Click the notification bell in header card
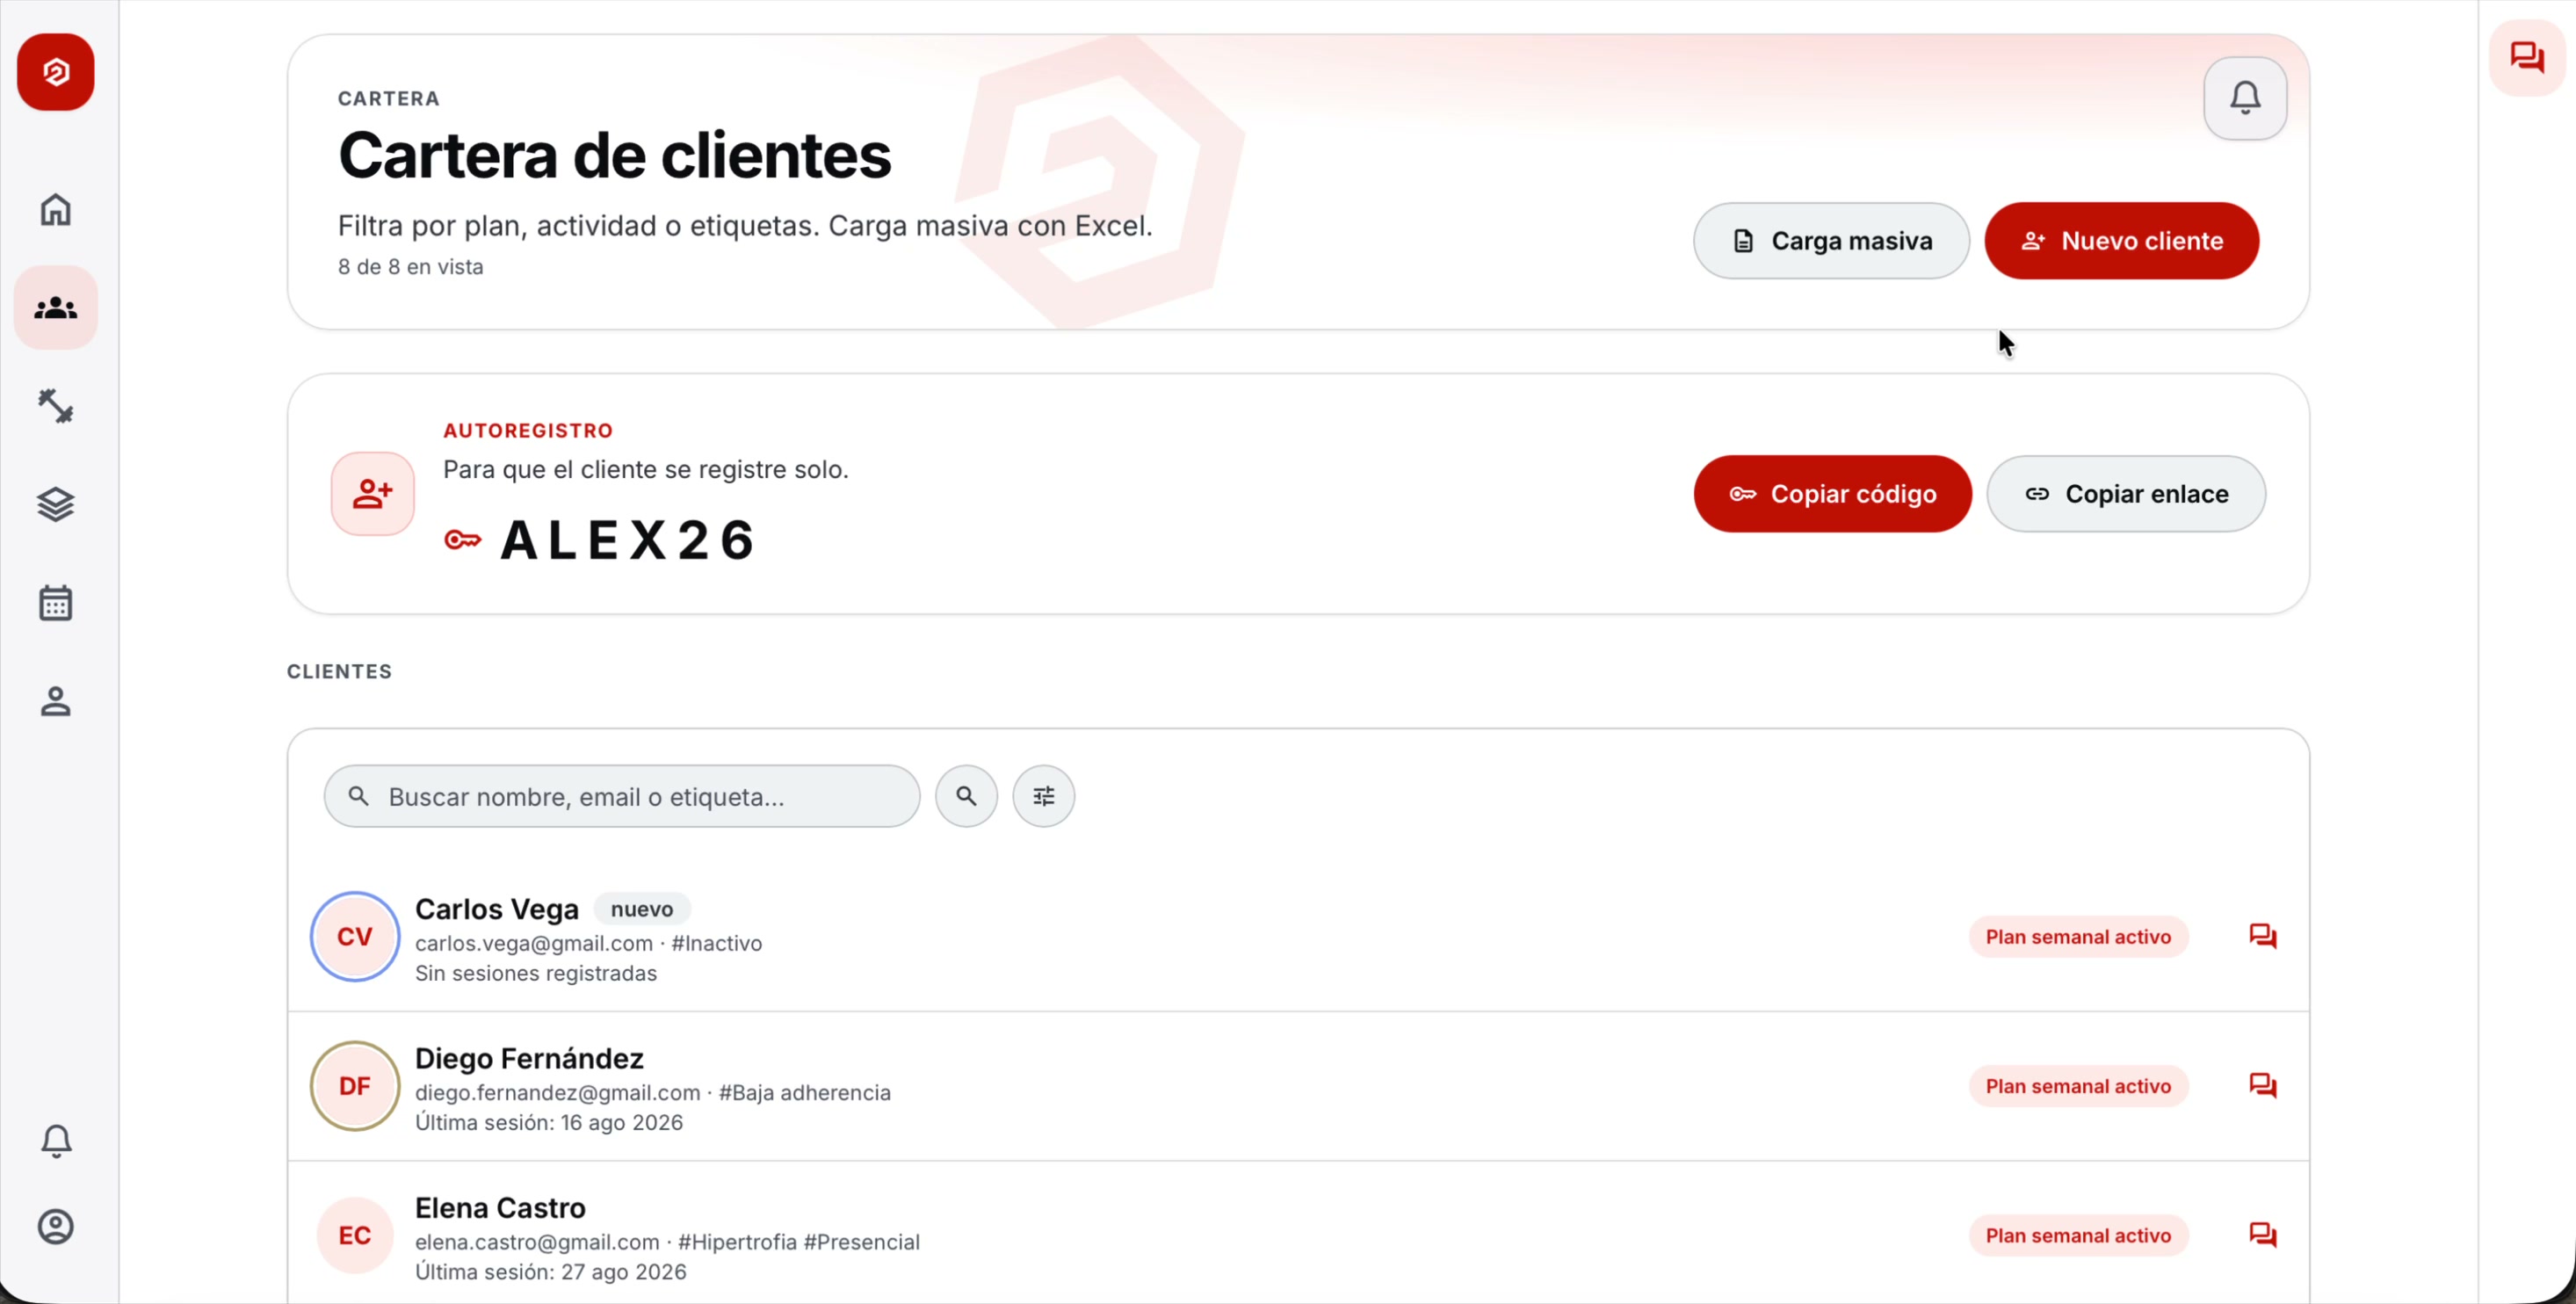2576x1304 pixels. click(2245, 98)
